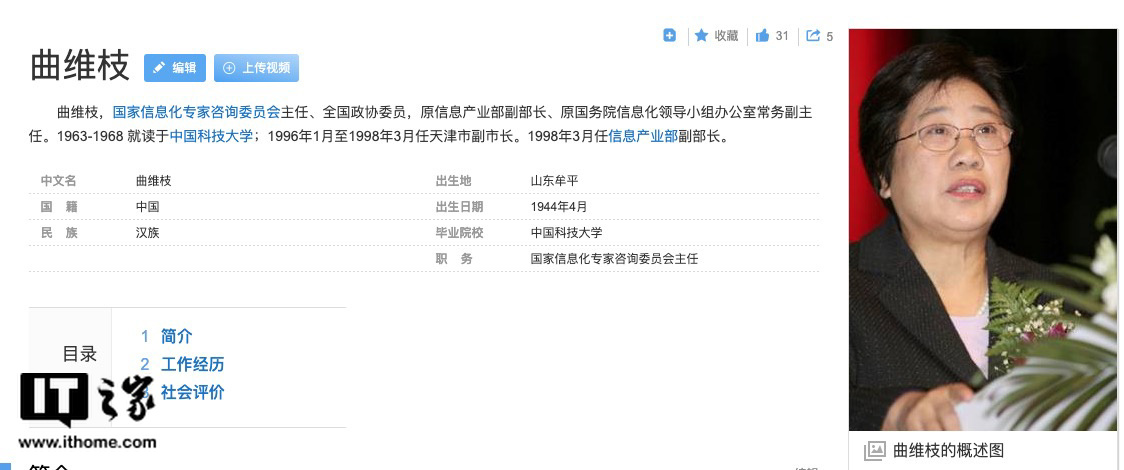Click birthplace value 山东牟平
The image size is (1124, 470).
tap(554, 181)
